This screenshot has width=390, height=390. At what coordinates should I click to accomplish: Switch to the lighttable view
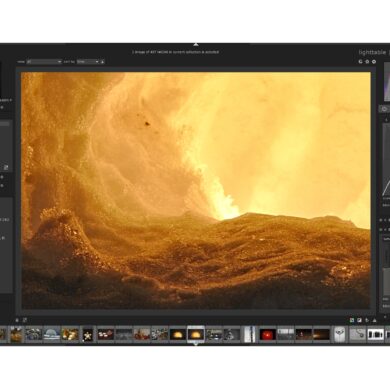click(x=372, y=52)
